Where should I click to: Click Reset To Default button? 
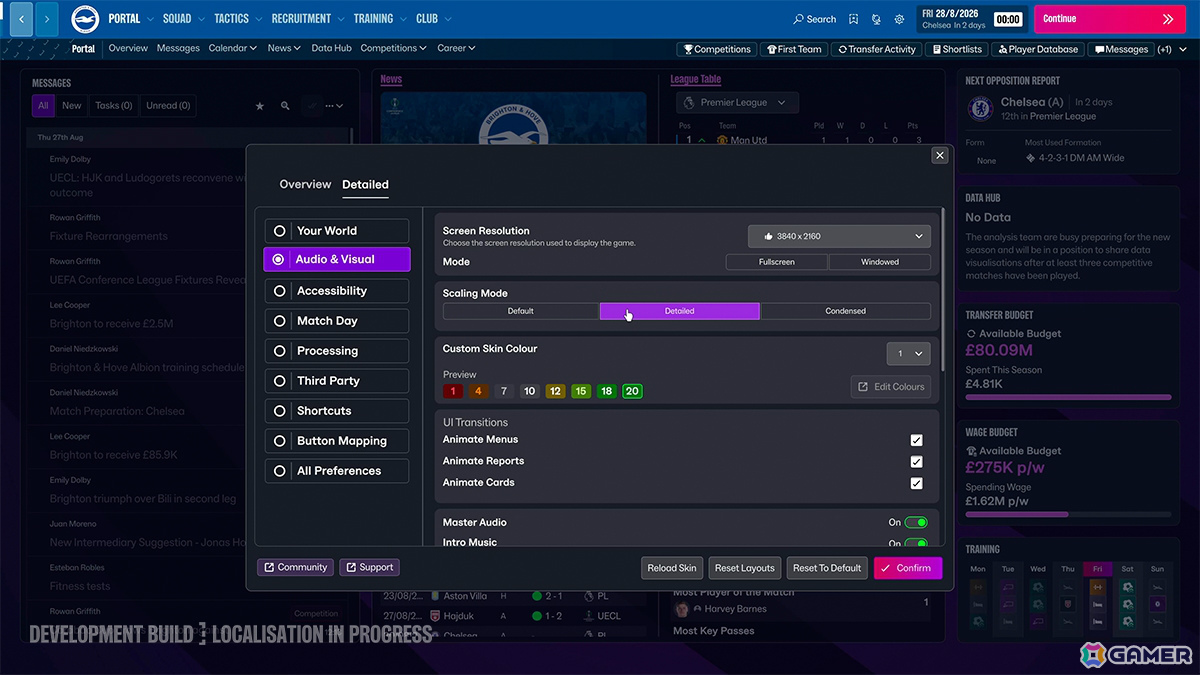pos(827,568)
